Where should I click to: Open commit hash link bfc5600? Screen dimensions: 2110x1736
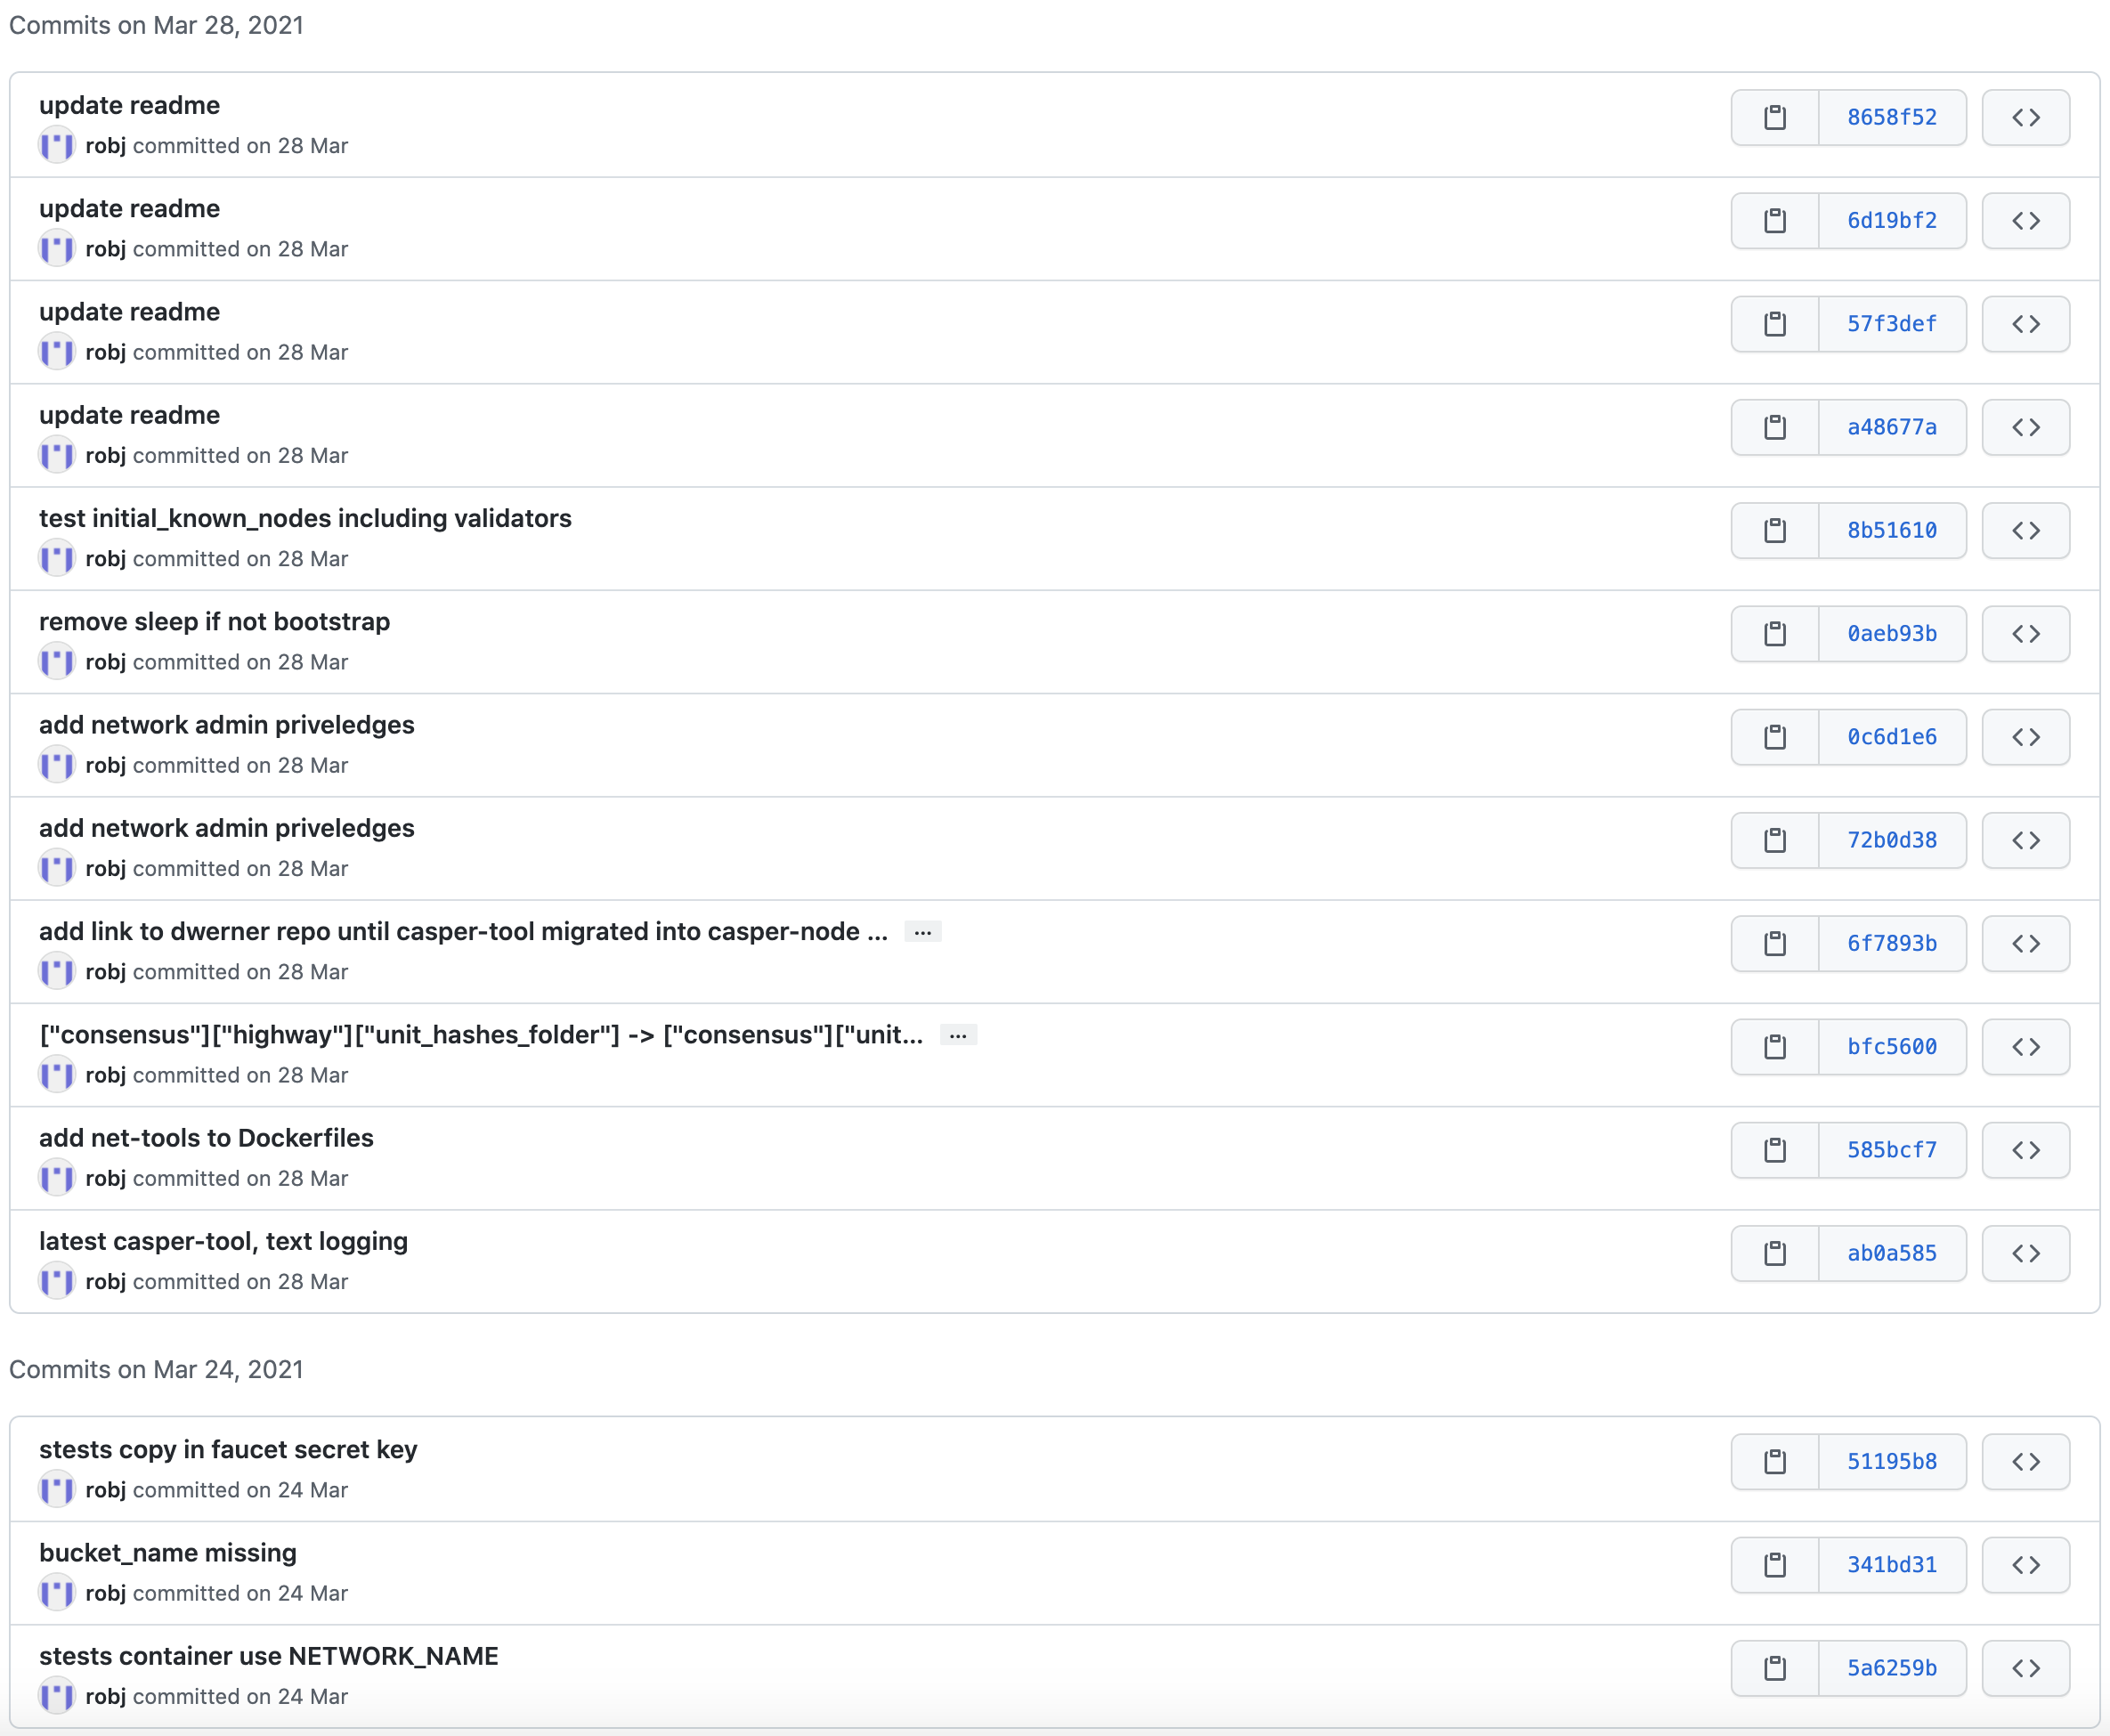click(x=1891, y=1047)
